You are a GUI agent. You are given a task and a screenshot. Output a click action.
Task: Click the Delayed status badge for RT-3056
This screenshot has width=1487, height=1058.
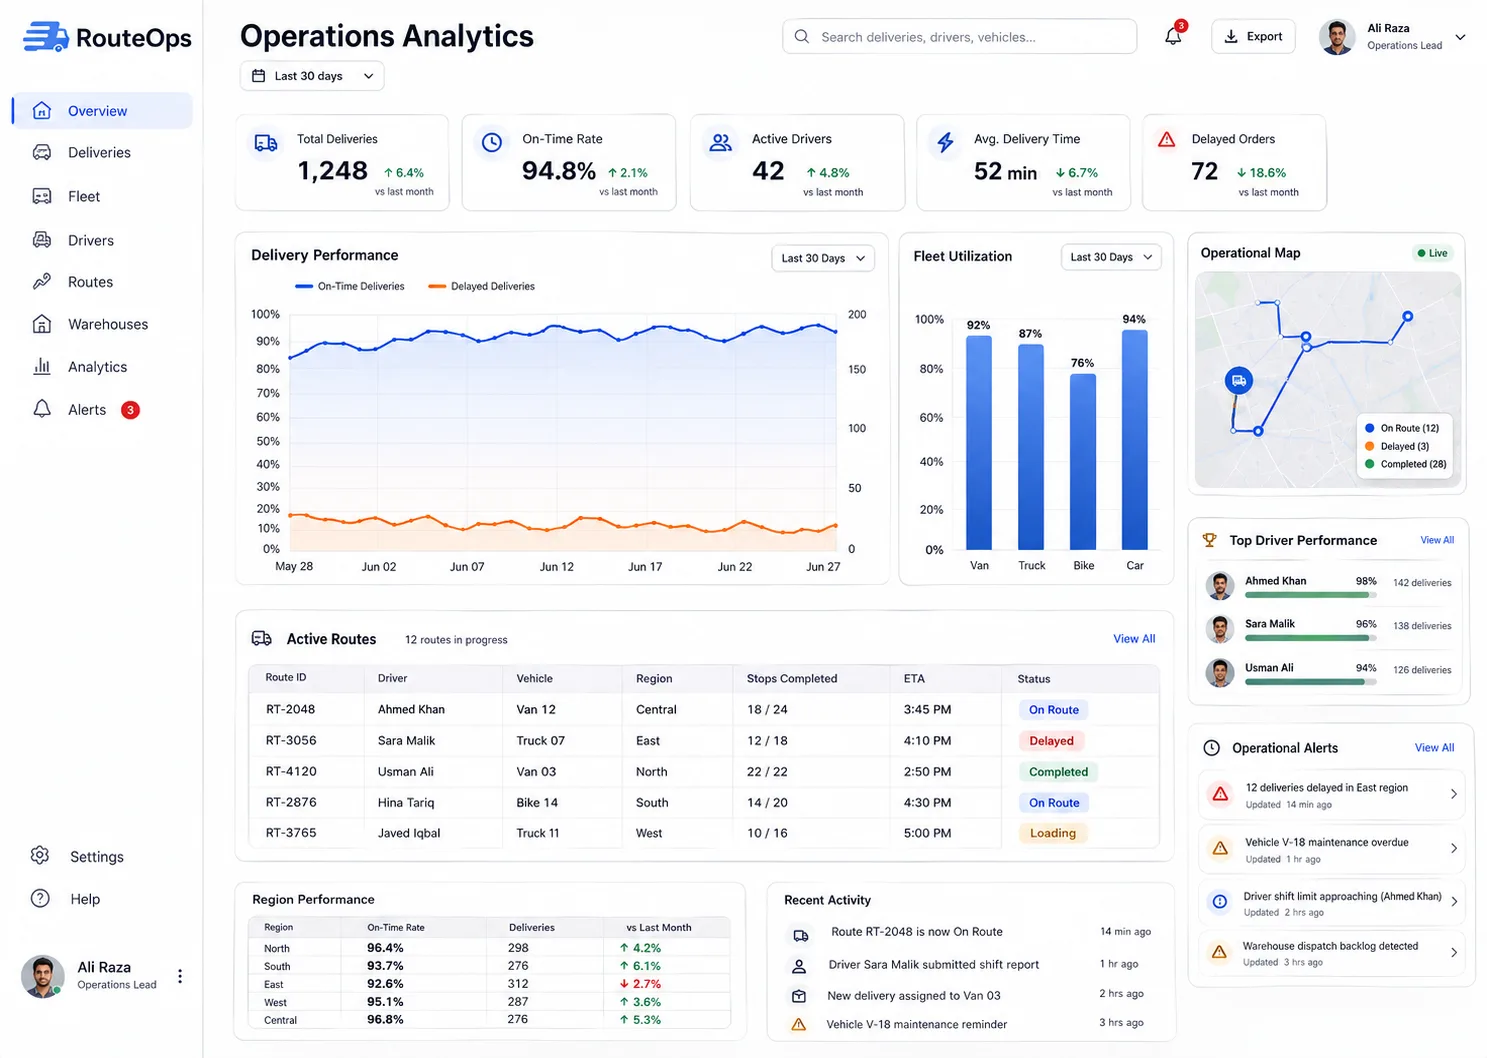pyautogui.click(x=1052, y=741)
